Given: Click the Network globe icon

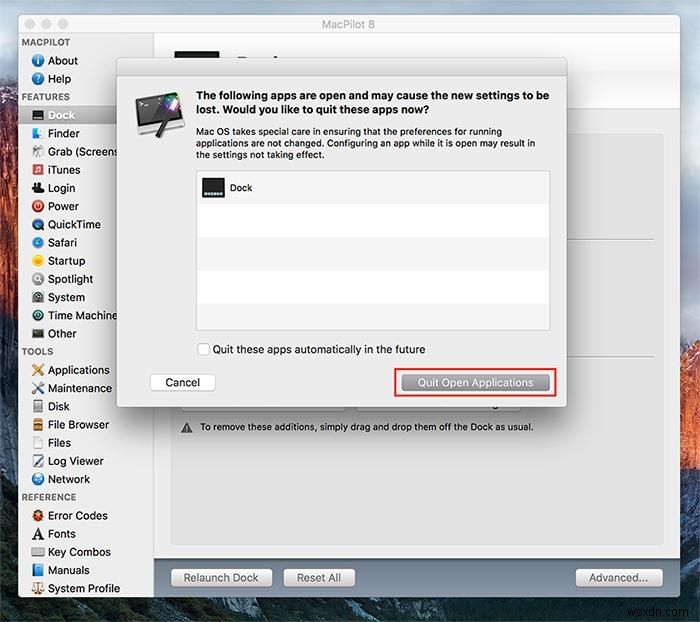Looking at the screenshot, I should click(38, 479).
